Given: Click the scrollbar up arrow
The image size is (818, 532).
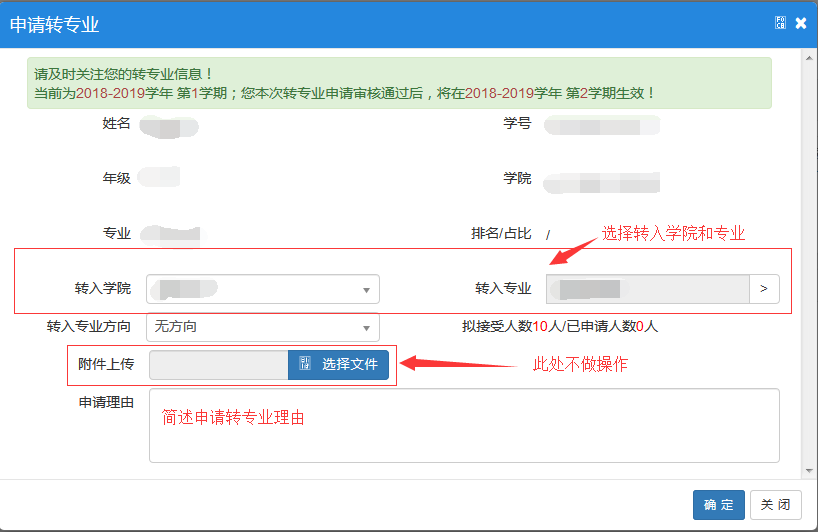Looking at the screenshot, I should (x=809, y=57).
